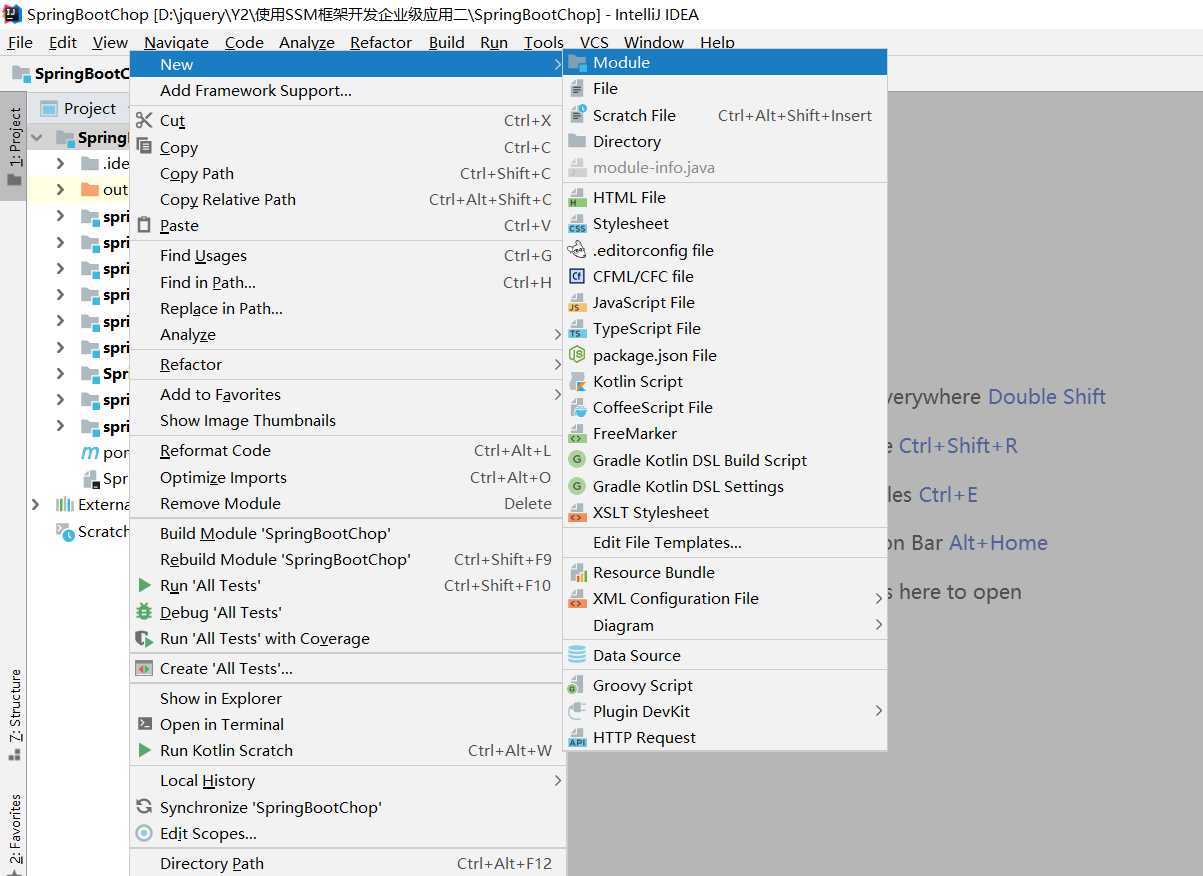Click the Open in Terminal icon
This screenshot has width=1203, height=876.
144,724
